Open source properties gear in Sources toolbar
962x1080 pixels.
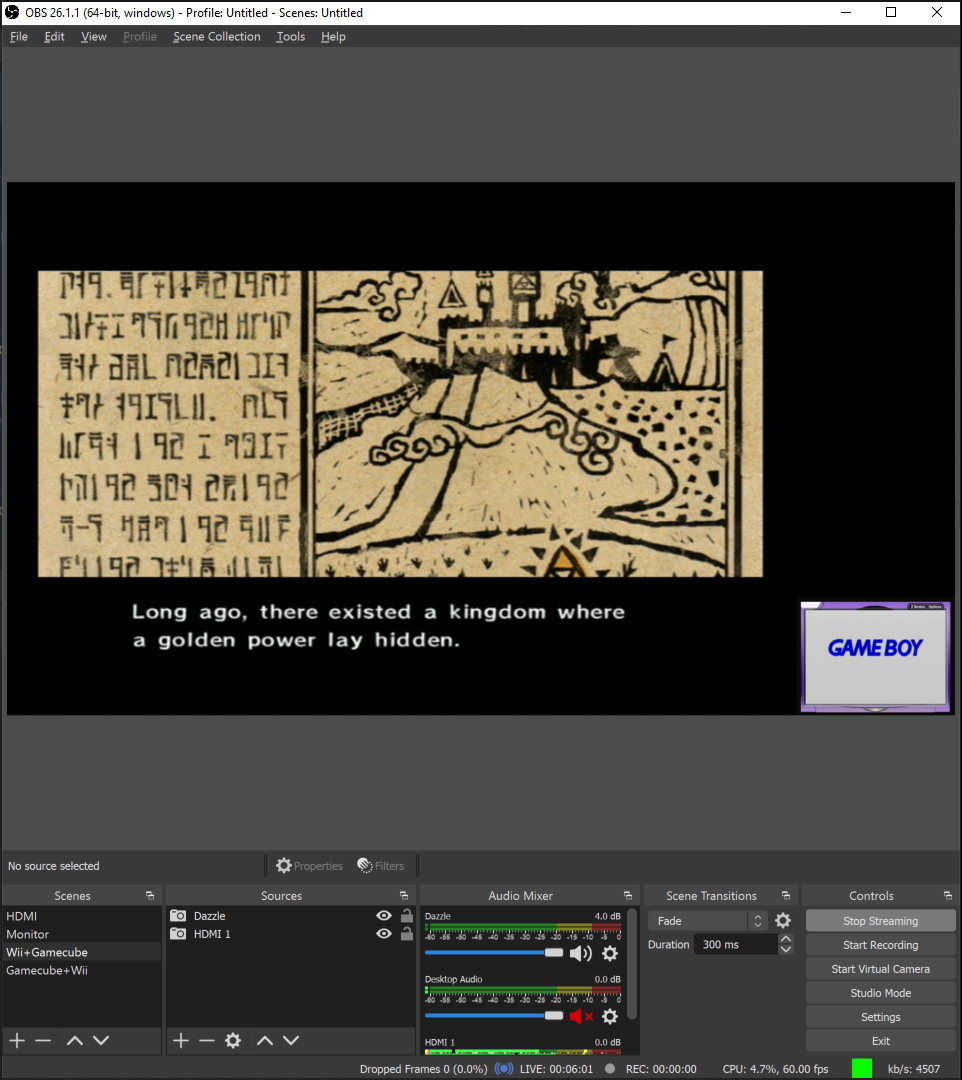(233, 1041)
